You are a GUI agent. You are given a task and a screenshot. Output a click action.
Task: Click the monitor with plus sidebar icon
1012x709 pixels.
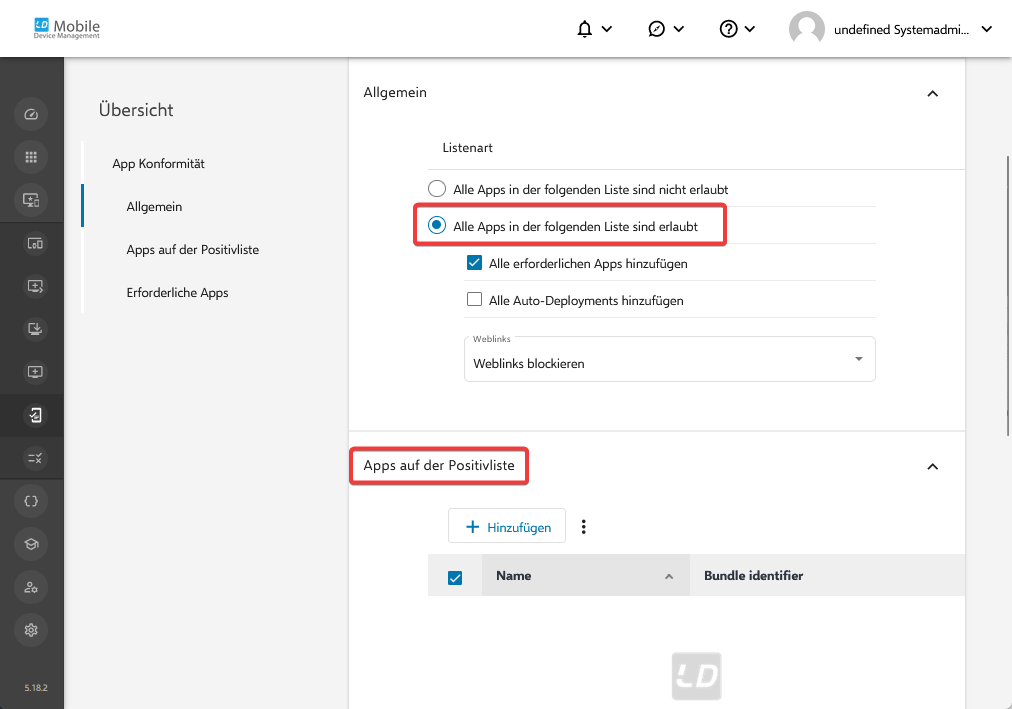35,372
